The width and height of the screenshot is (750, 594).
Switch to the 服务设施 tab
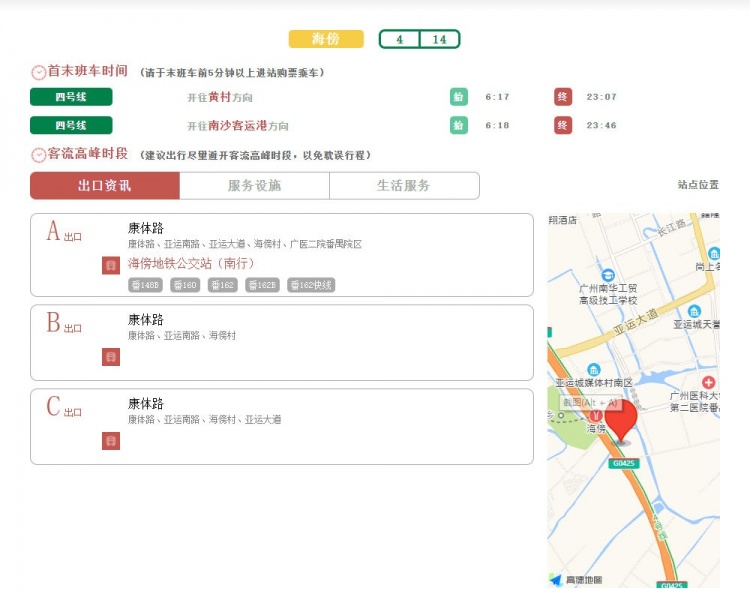[254, 186]
